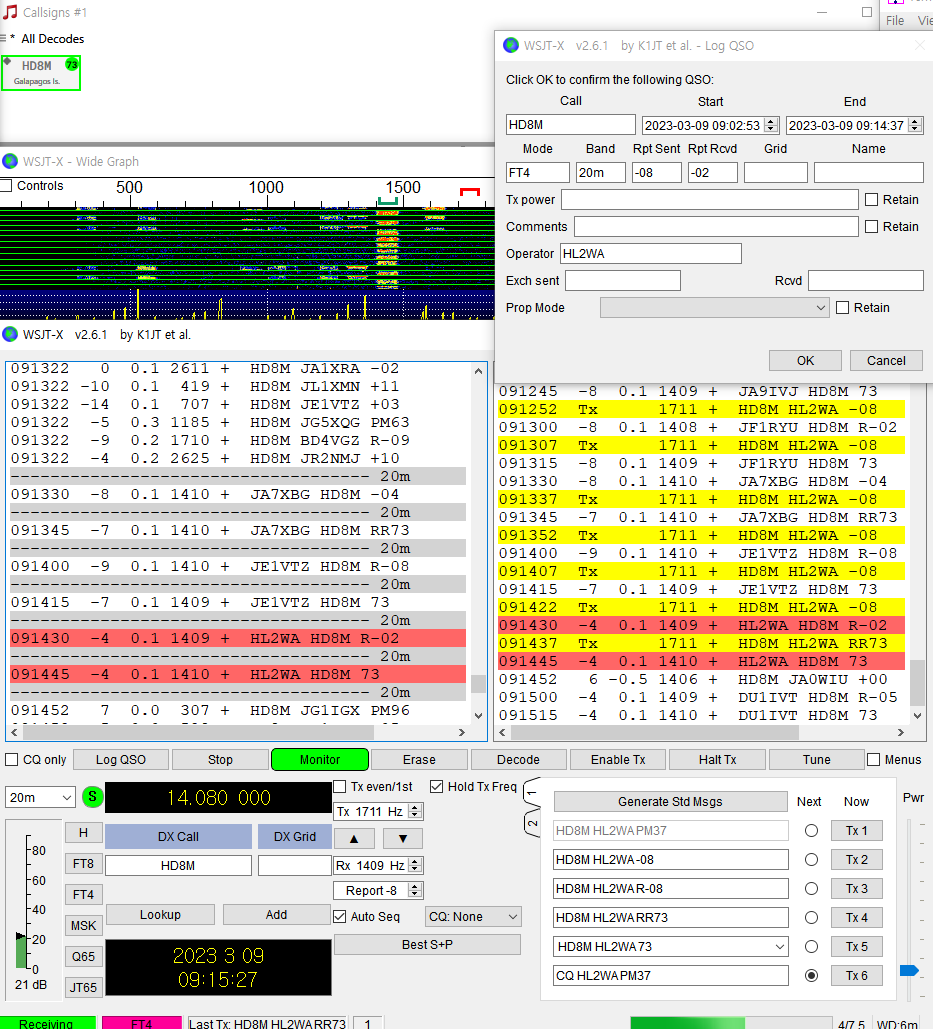Screen dimensions: 933x1029
Task: Switch to message tab 2
Action: pyautogui.click(x=532, y=824)
